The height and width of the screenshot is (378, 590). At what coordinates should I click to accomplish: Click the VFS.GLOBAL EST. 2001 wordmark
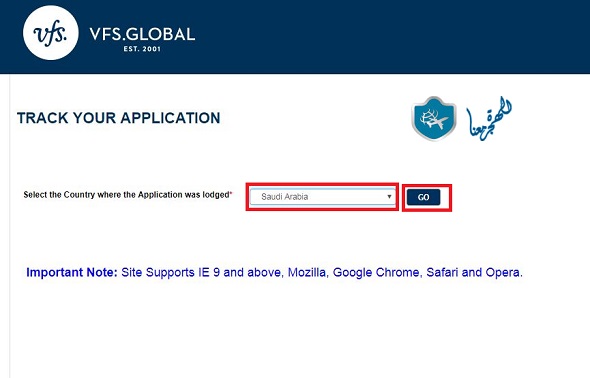(142, 39)
